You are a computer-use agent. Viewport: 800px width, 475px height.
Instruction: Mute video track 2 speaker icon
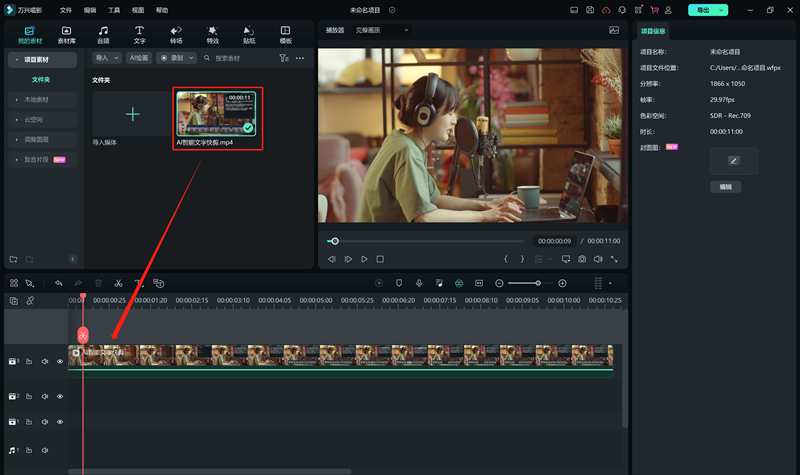click(45, 396)
